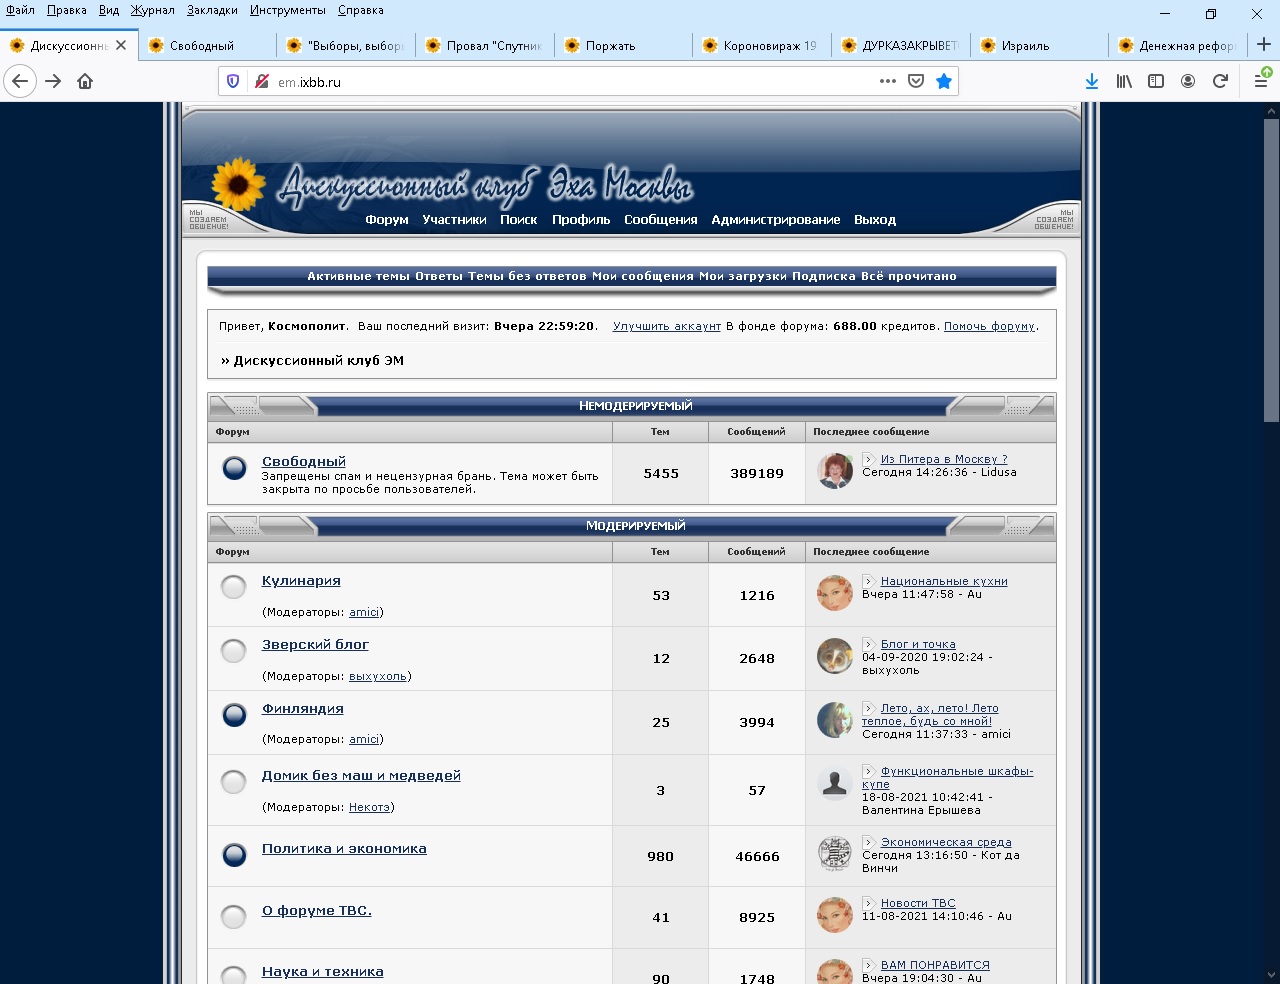Click the browser forward arrow
1280x984 pixels.
(x=53, y=81)
